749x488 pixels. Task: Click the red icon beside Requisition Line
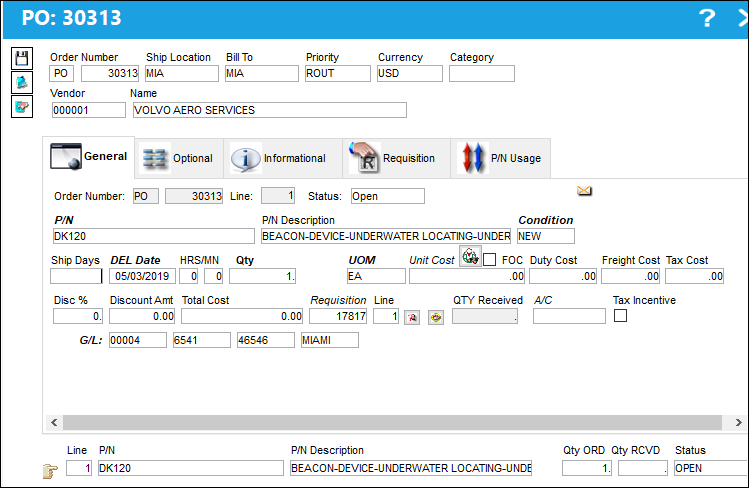(412, 317)
